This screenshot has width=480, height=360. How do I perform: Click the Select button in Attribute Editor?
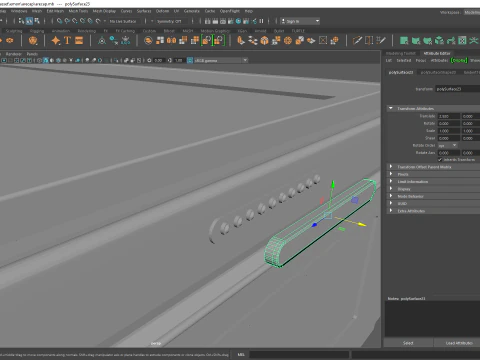click(408, 343)
